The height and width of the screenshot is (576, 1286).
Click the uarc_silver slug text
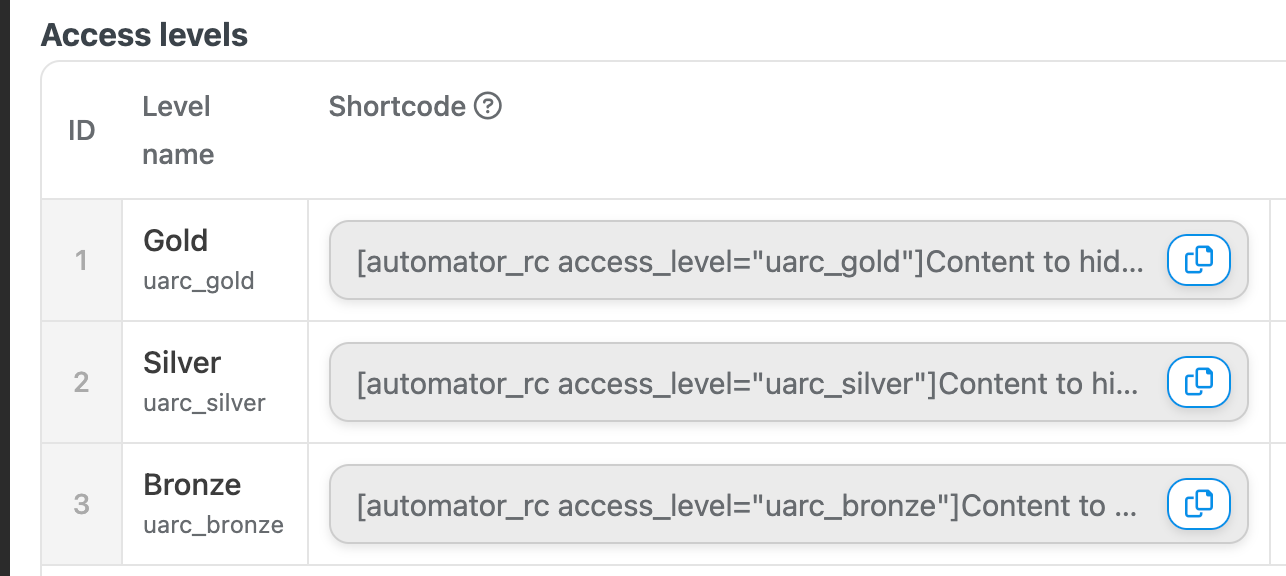[x=205, y=404]
